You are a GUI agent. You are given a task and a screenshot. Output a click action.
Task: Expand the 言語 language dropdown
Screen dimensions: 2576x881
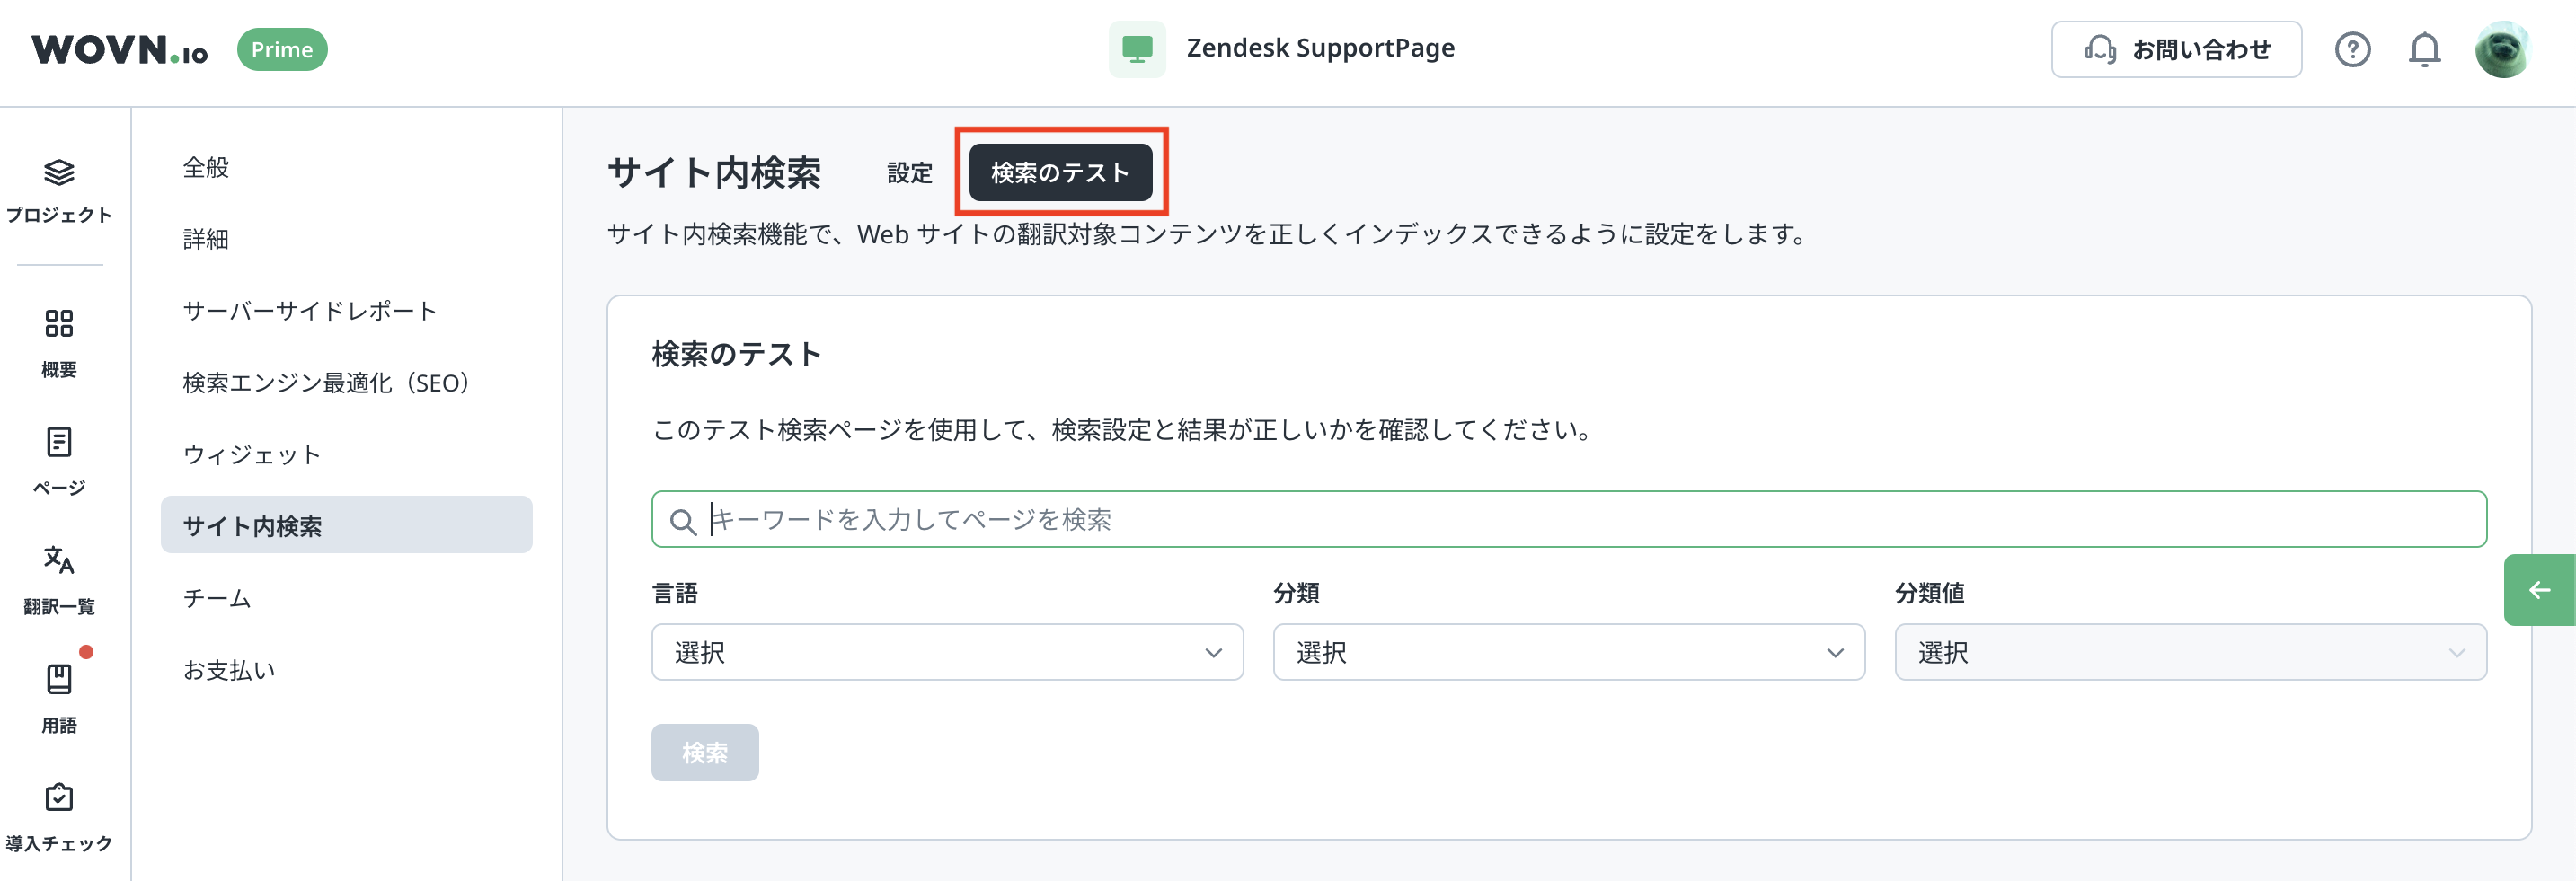tap(946, 652)
